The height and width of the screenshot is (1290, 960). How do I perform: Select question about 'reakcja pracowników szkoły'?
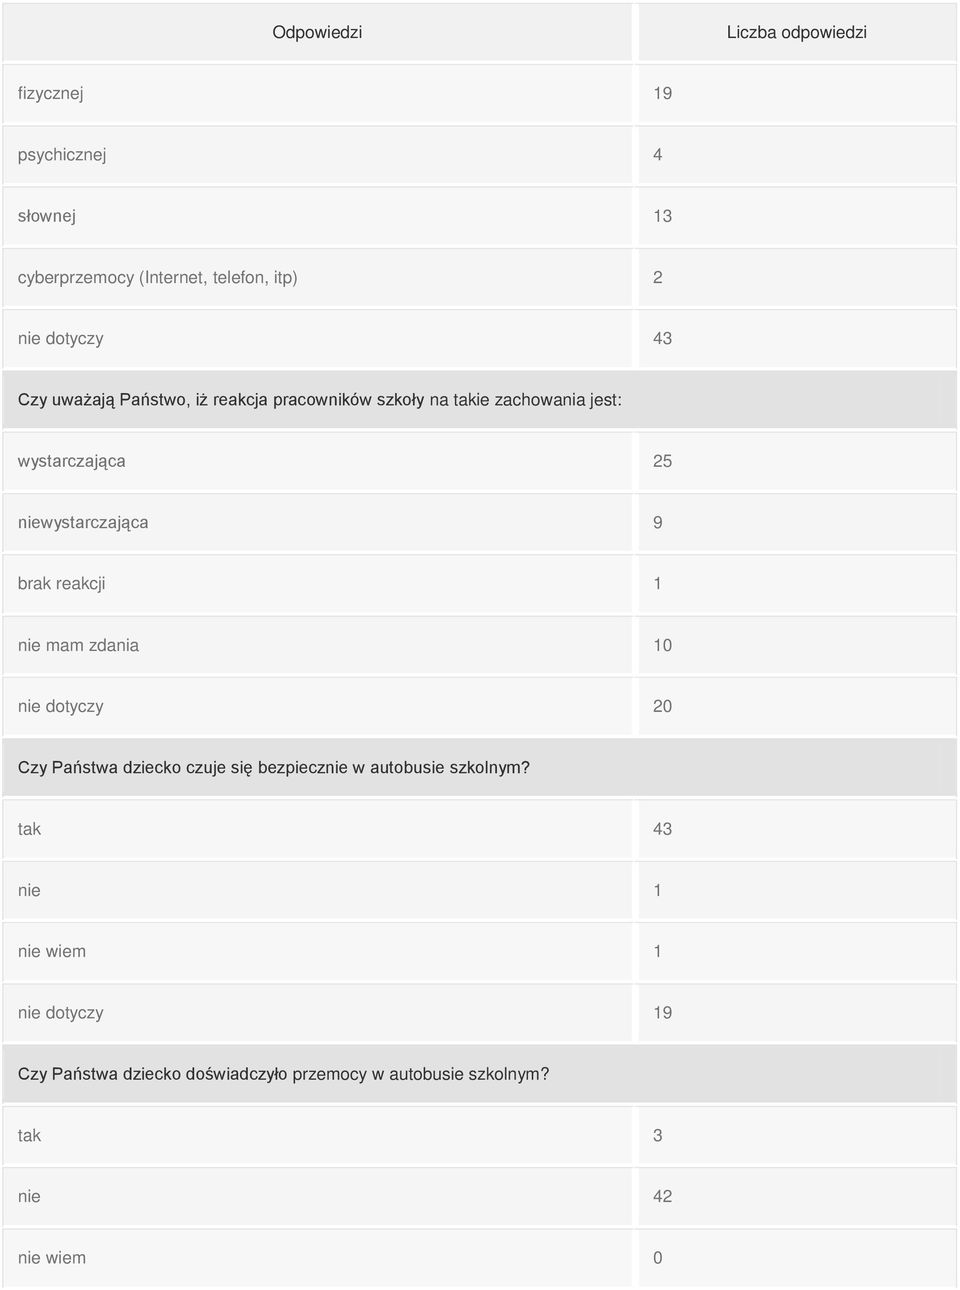(479, 400)
